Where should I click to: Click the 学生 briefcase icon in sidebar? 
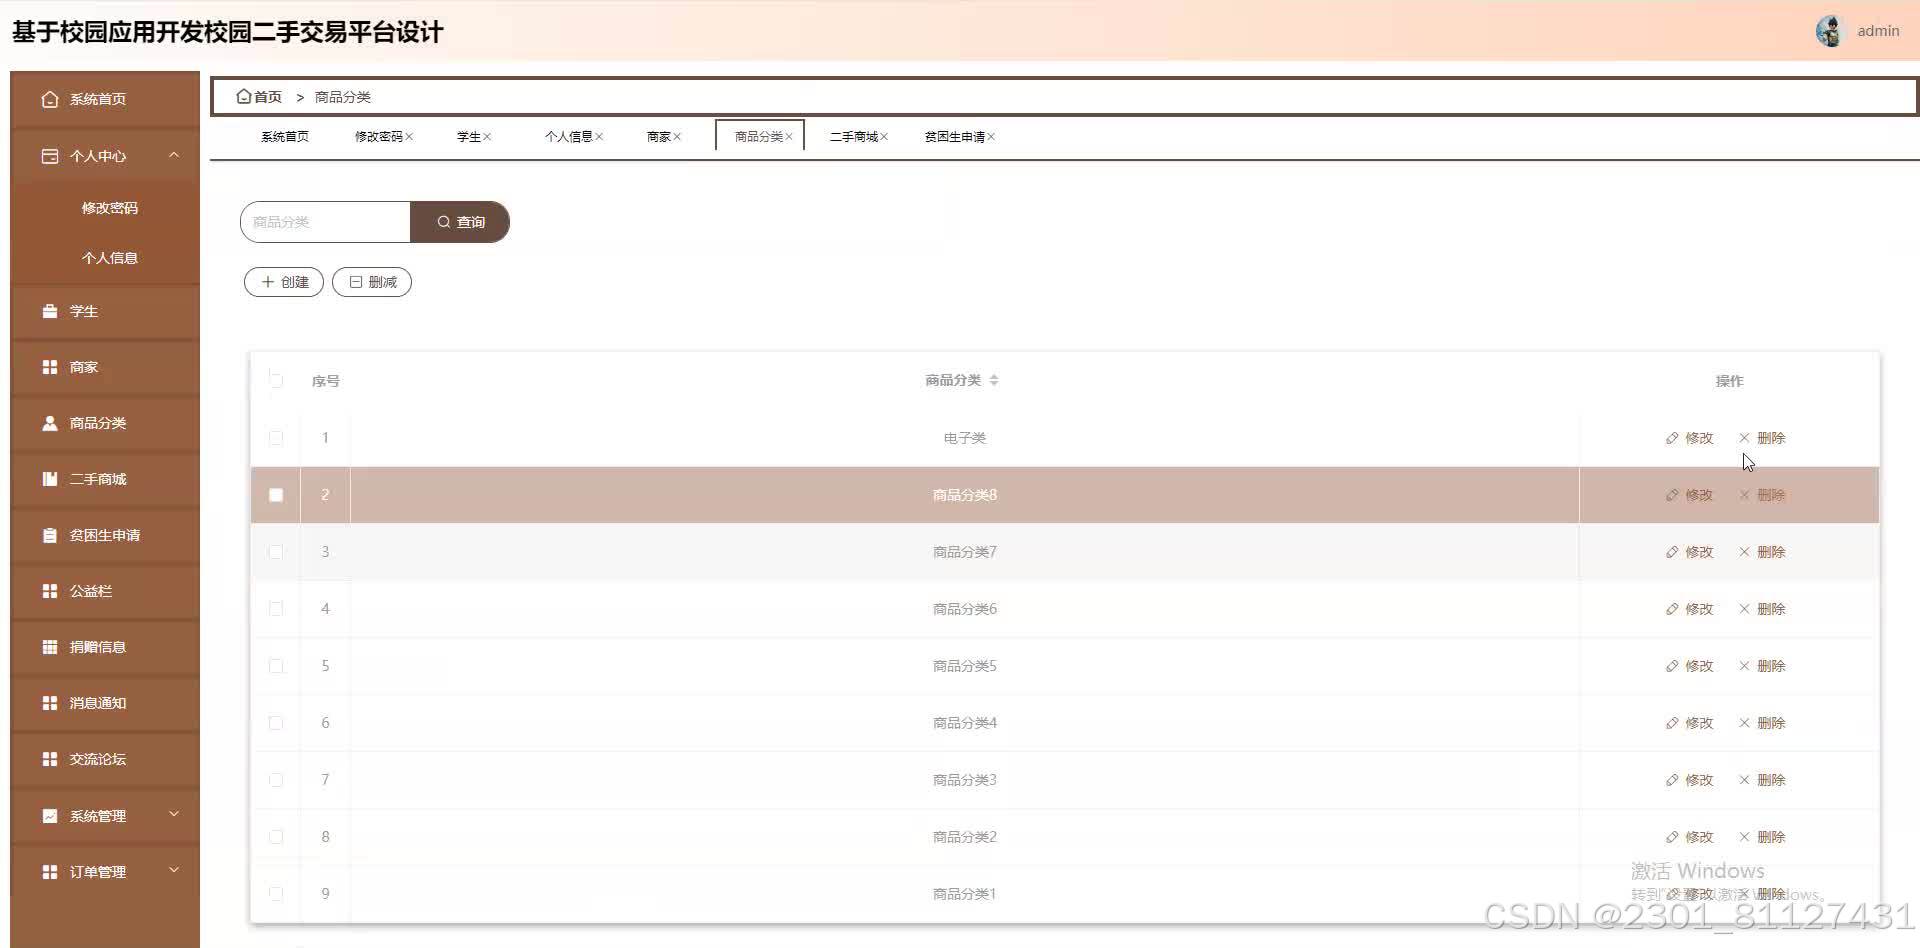(x=50, y=311)
